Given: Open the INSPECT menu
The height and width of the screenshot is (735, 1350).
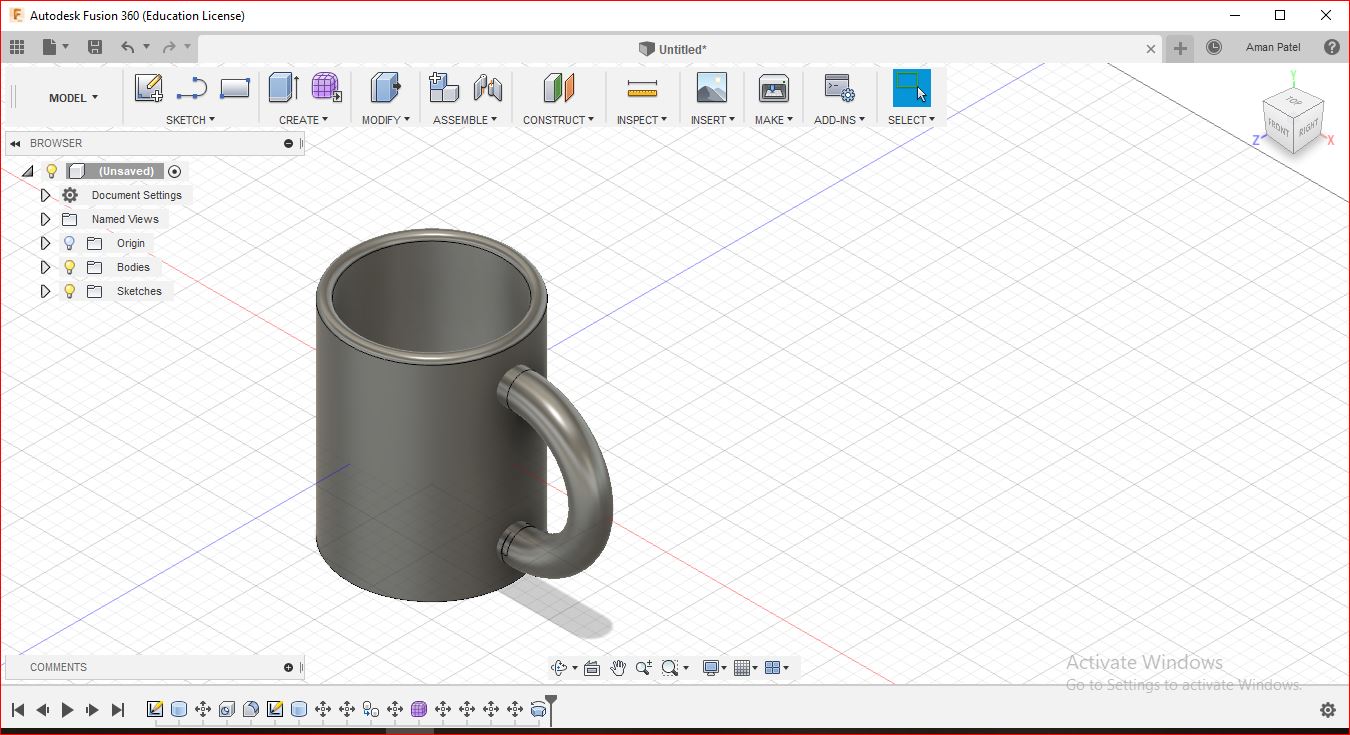Looking at the screenshot, I should tap(642, 120).
